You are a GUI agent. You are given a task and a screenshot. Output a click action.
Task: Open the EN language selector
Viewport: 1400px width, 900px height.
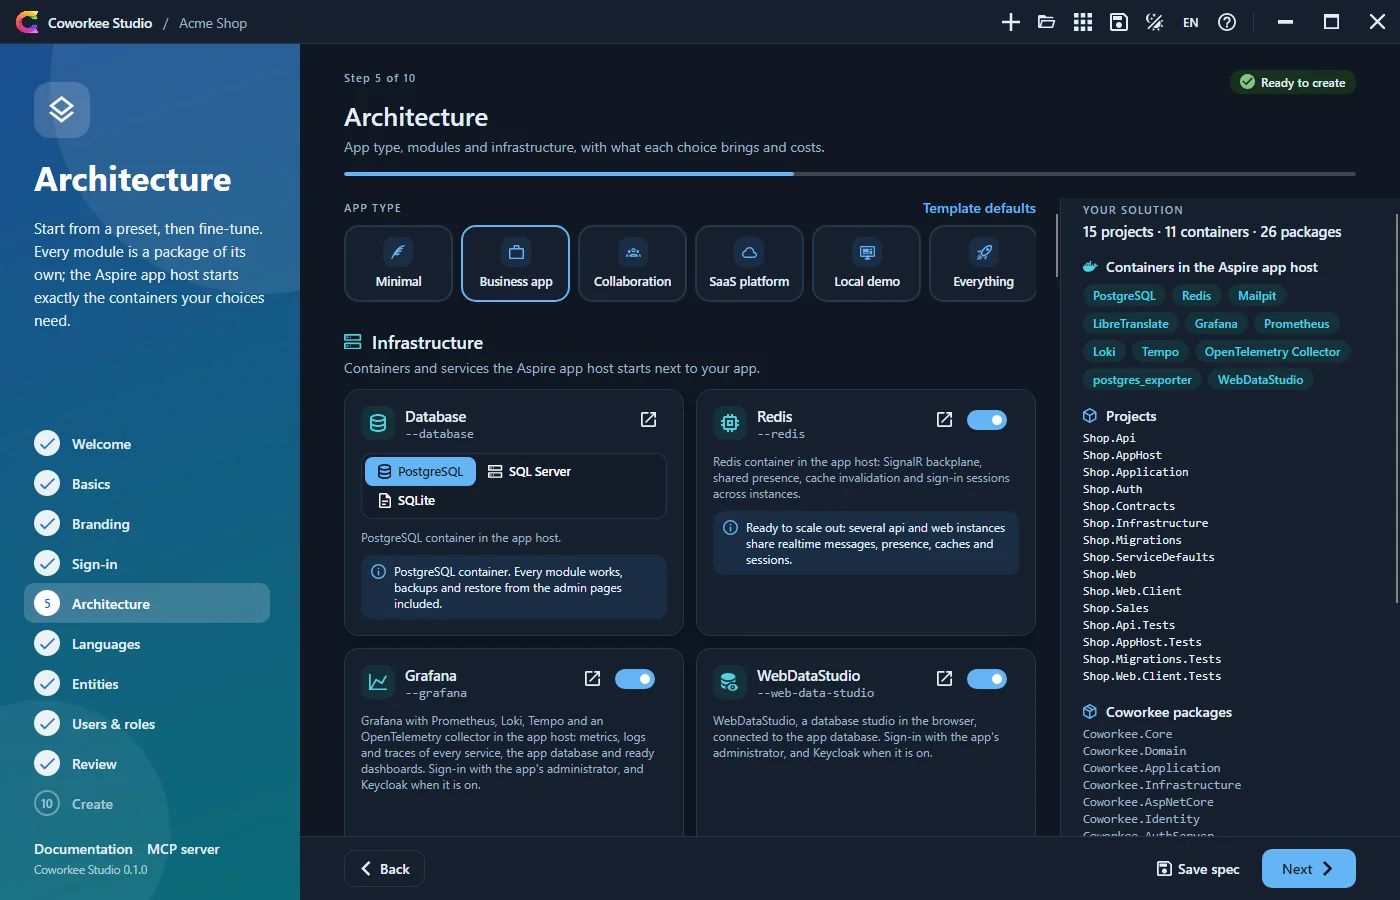click(x=1191, y=22)
